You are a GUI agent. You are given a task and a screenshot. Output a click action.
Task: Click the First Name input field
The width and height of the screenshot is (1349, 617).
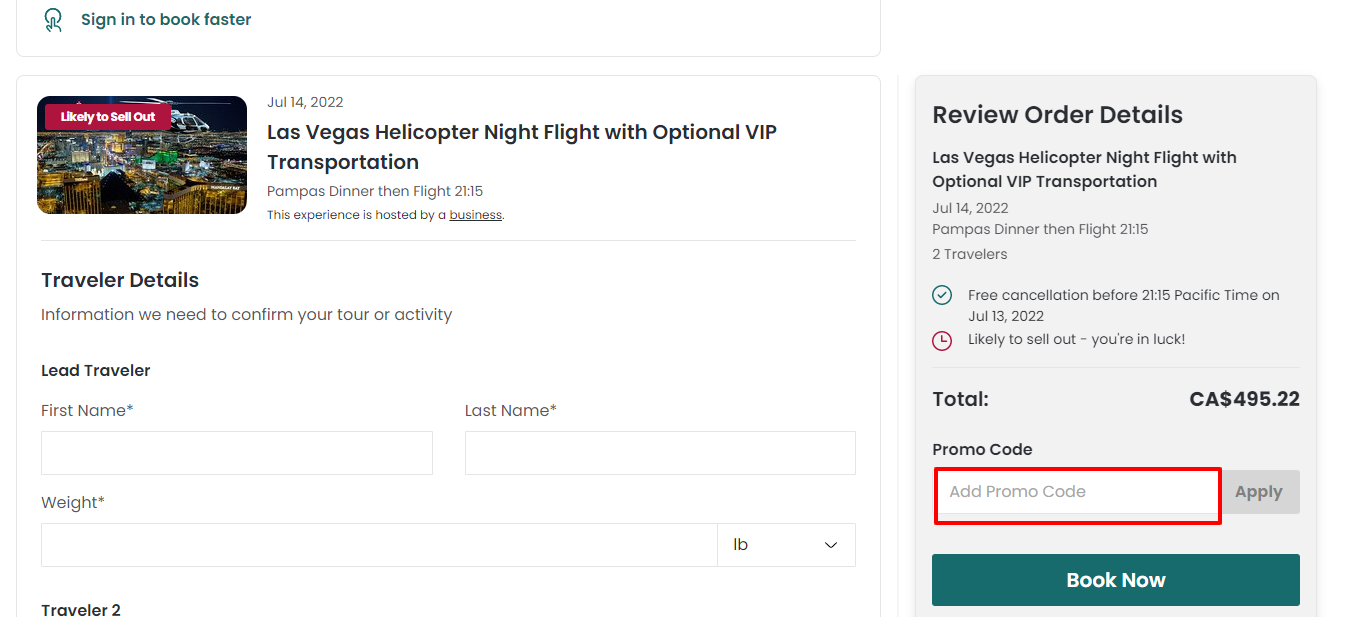(237, 453)
